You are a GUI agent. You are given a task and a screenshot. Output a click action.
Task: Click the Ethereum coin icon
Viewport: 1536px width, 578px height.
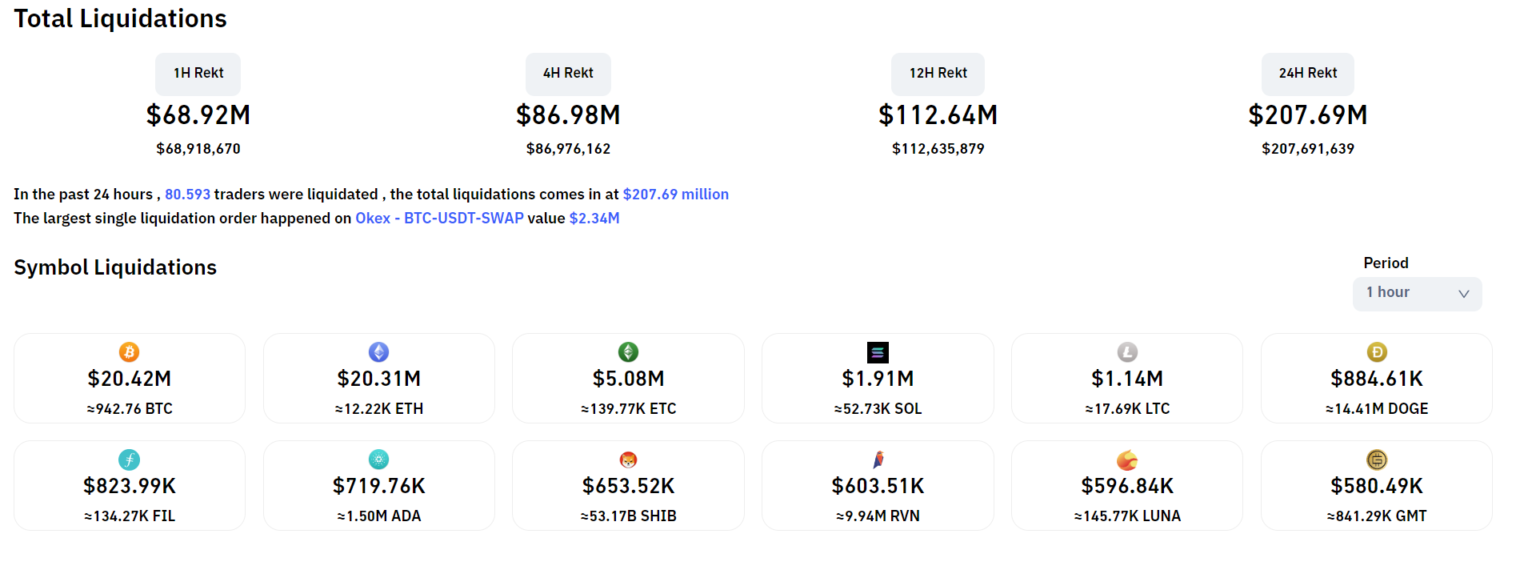coord(379,352)
